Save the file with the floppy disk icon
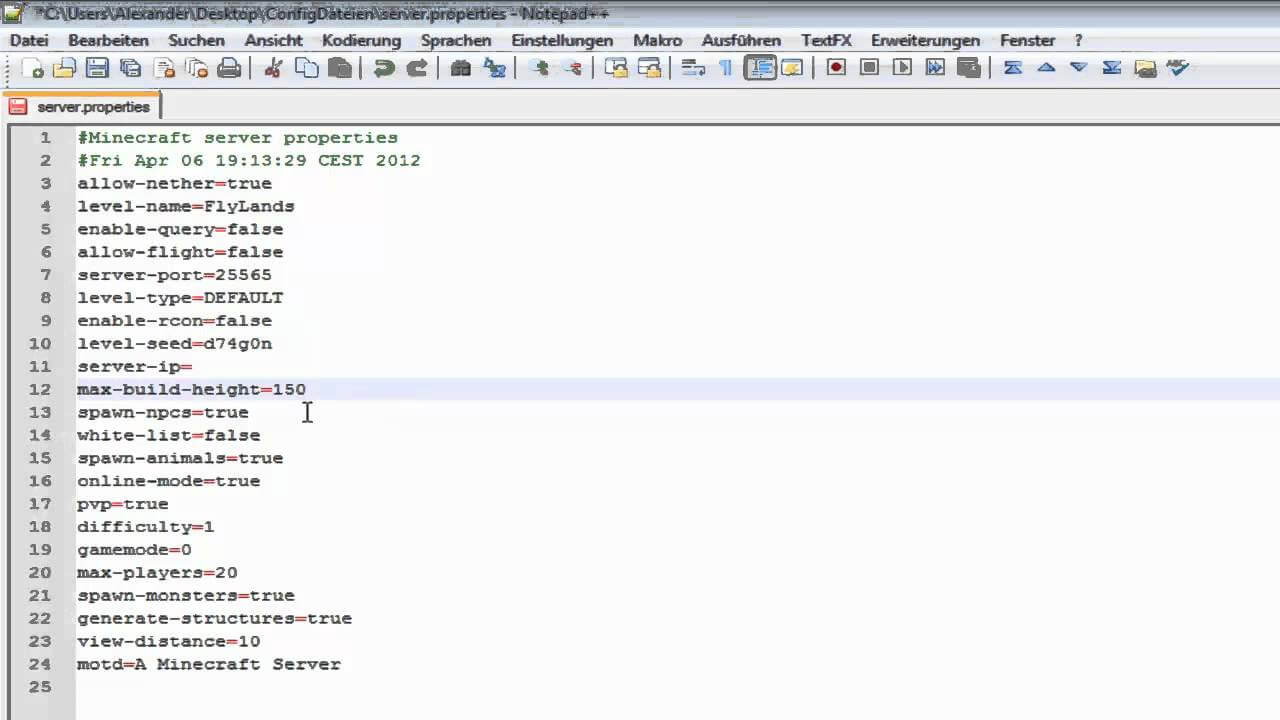 [x=97, y=68]
